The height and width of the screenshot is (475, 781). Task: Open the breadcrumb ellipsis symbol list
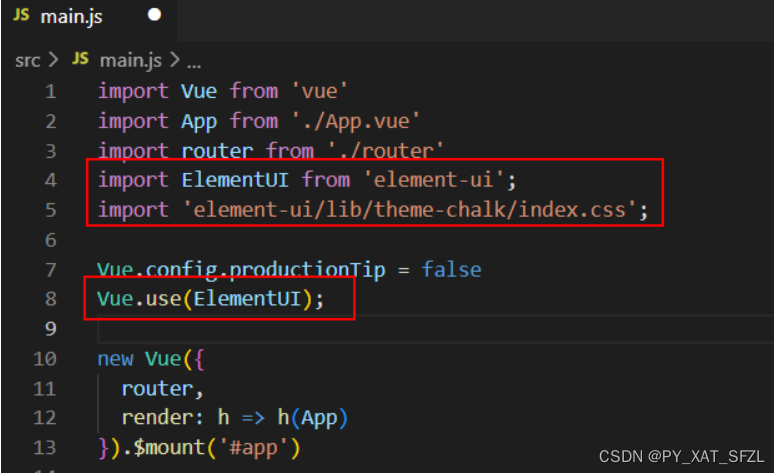pyautogui.click(x=194, y=65)
